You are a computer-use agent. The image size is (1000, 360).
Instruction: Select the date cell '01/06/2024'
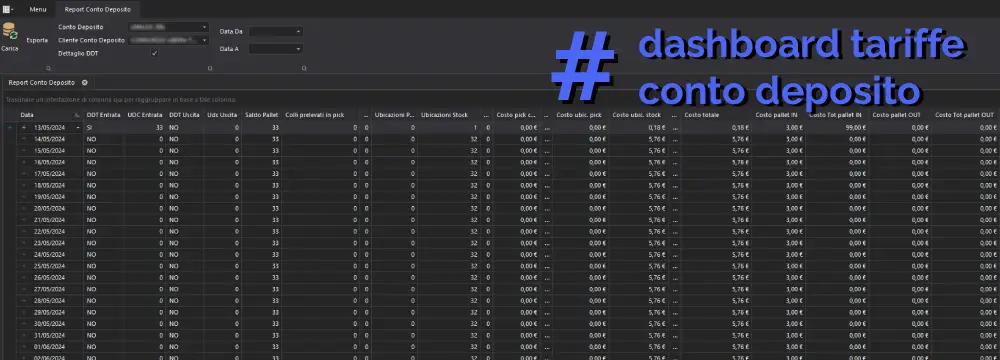pos(51,347)
